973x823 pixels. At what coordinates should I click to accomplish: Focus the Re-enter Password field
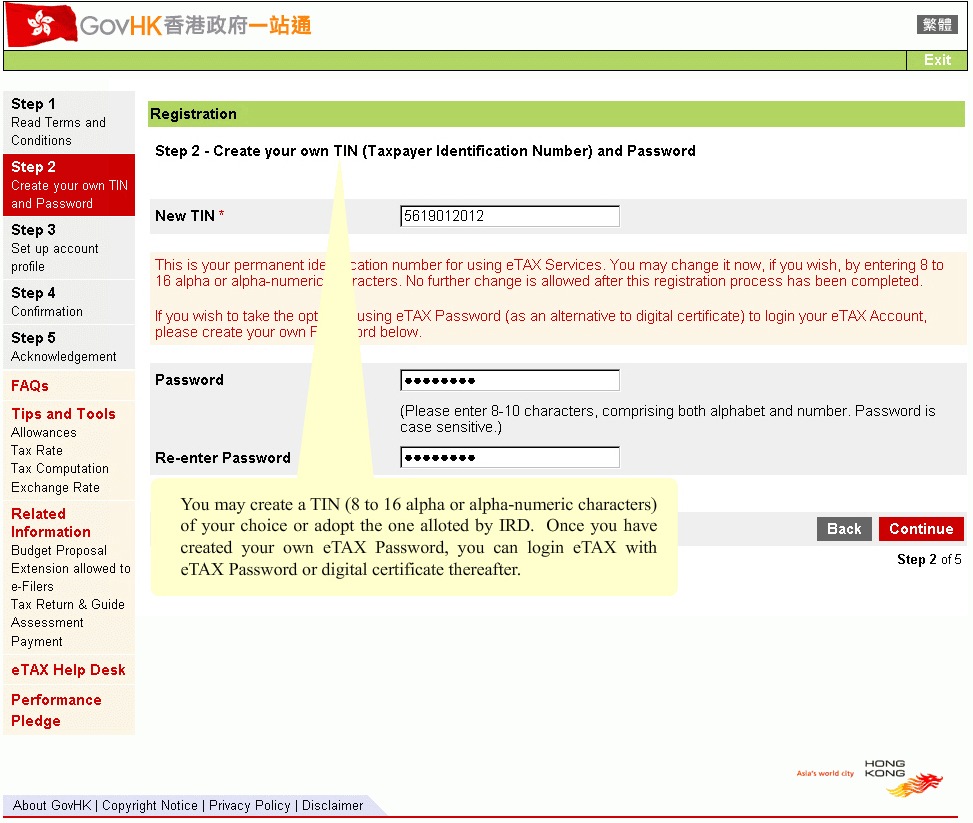click(x=509, y=457)
